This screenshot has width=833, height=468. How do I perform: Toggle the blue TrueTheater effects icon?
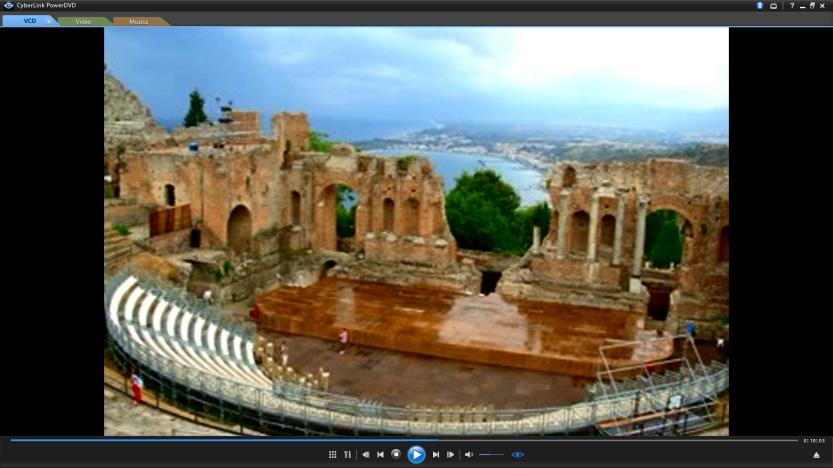point(517,455)
